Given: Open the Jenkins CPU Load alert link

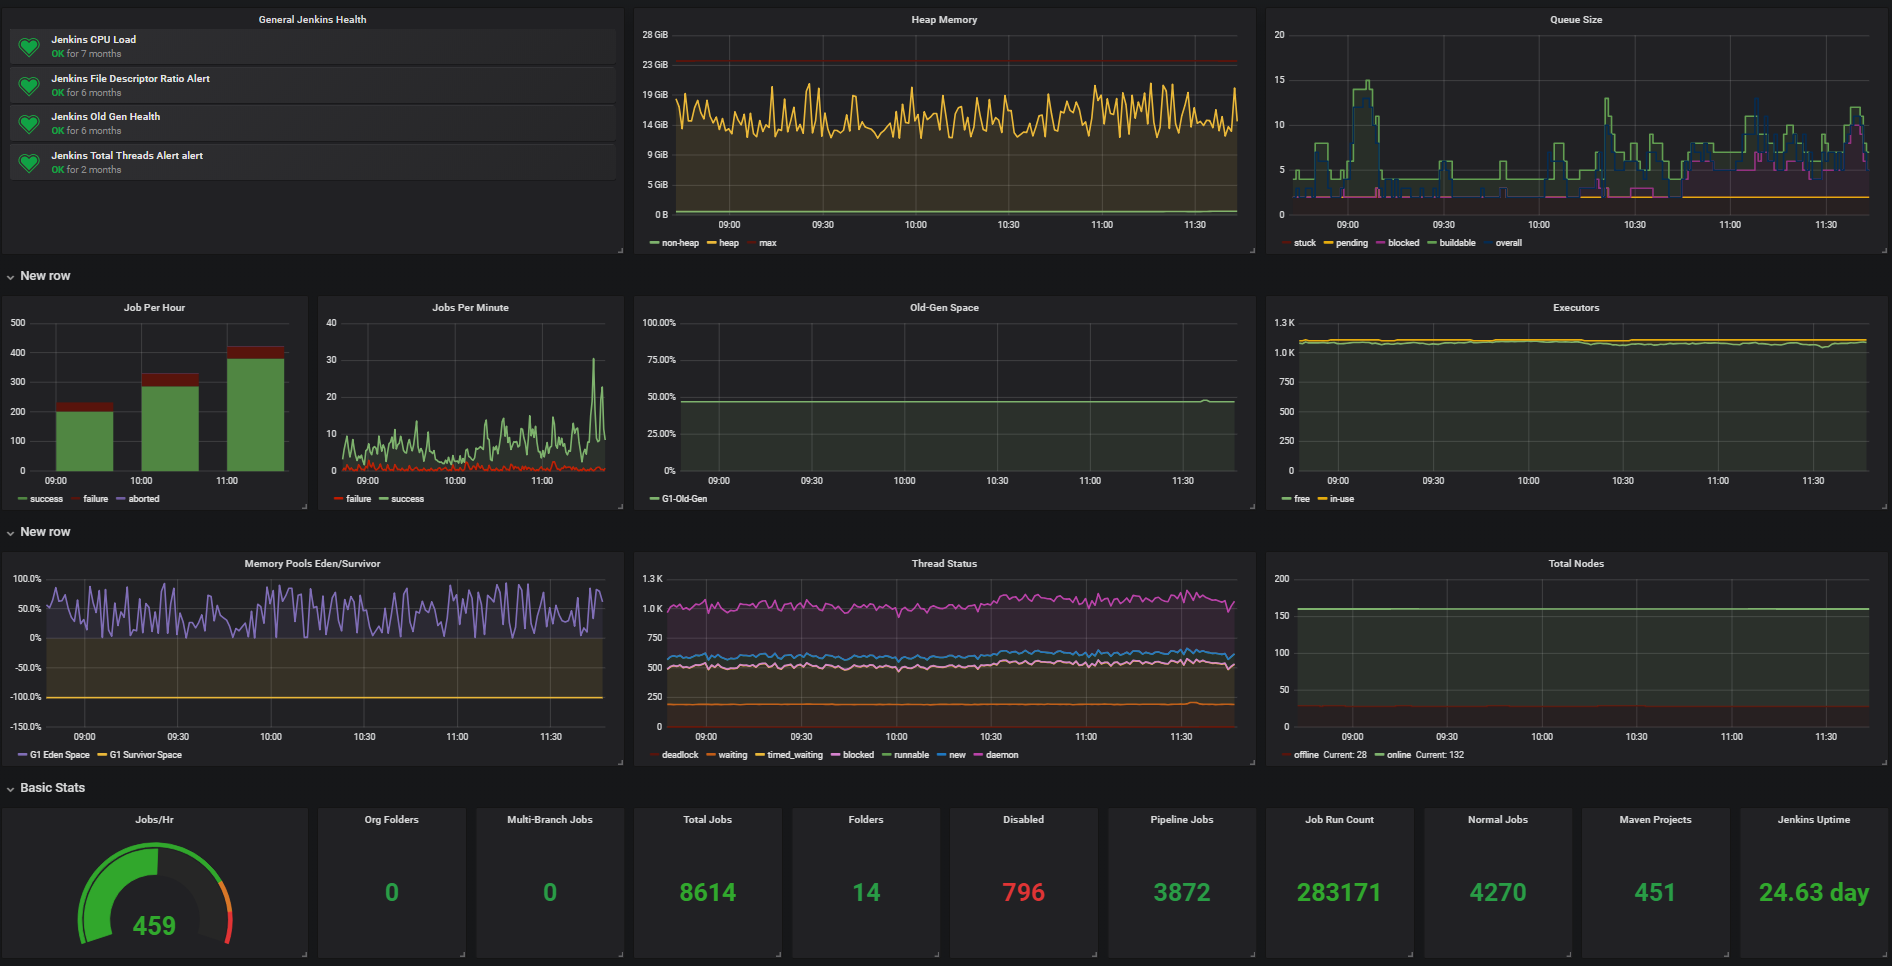Looking at the screenshot, I should tap(94, 40).
